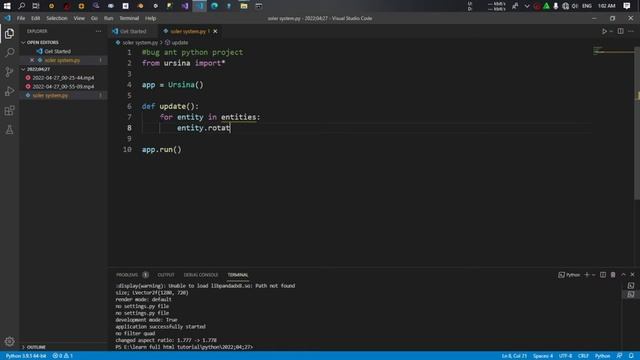Open File Explorer folder on taskbar
Image resolution: width=640 pixels, height=360 pixels.
click(244, 6)
